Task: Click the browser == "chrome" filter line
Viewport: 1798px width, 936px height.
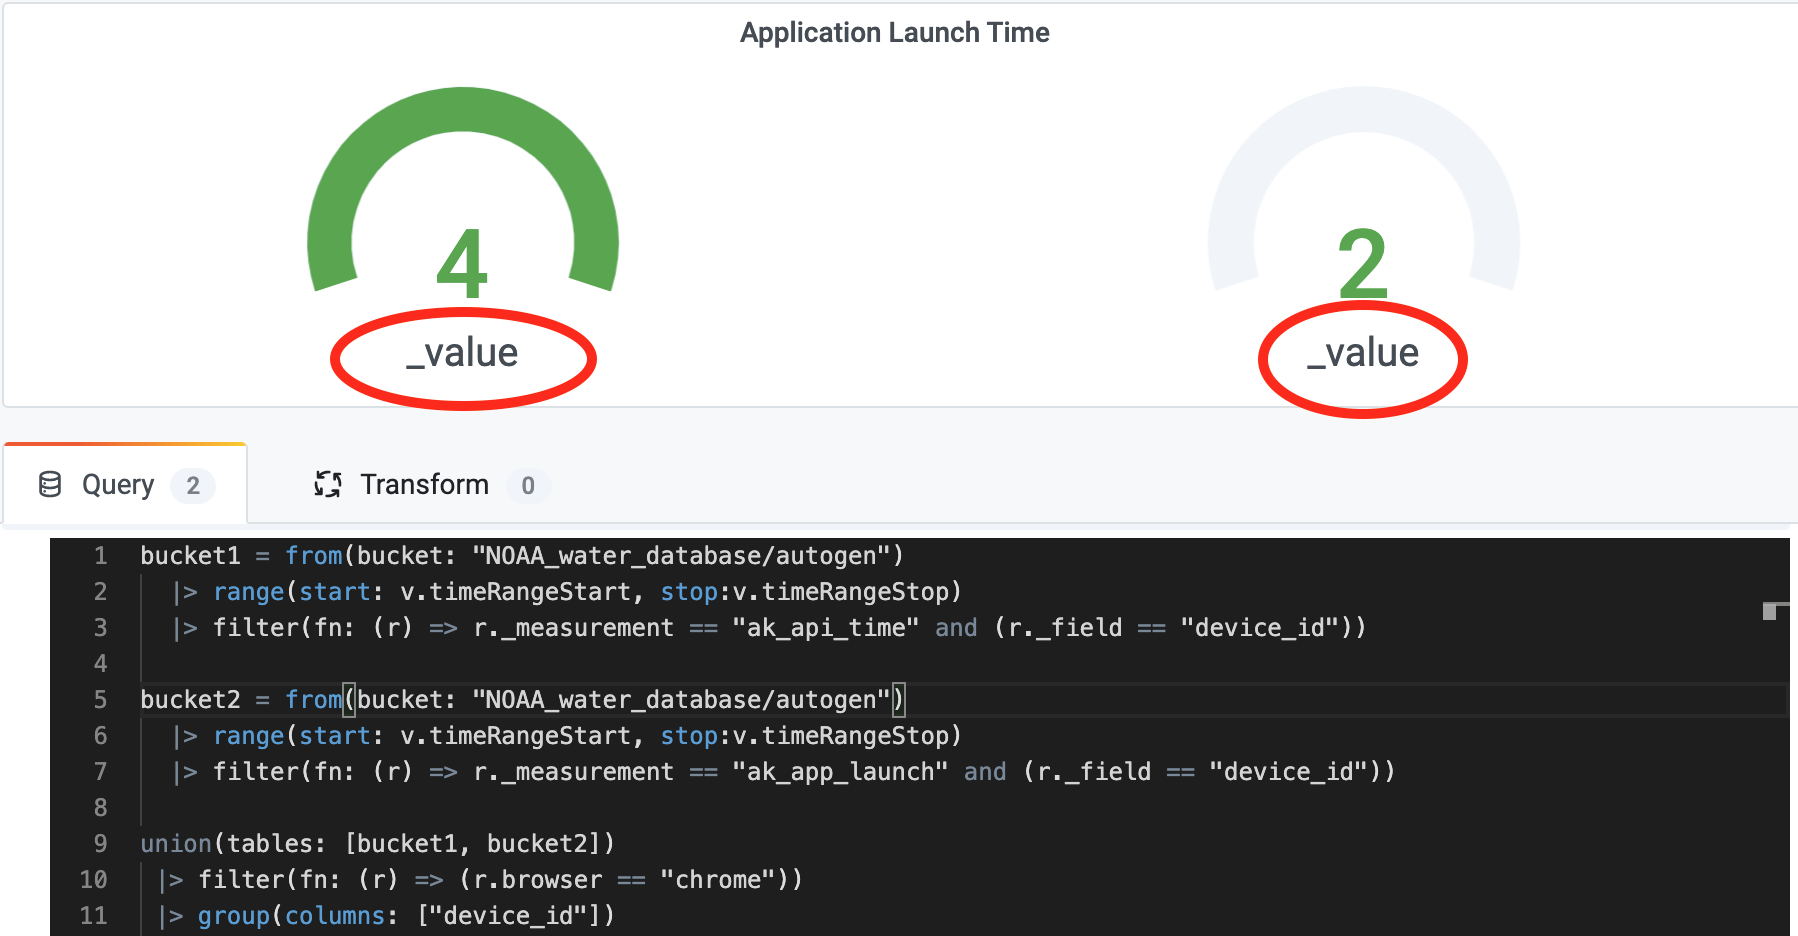Action: (480, 880)
